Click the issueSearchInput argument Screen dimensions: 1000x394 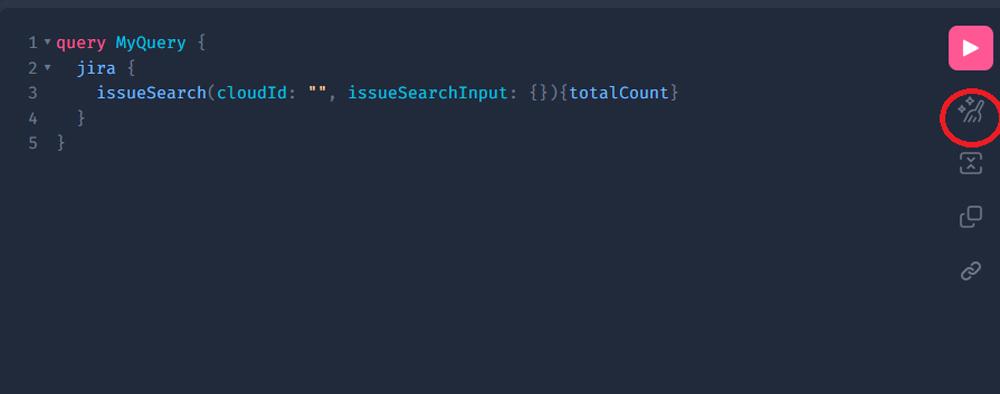coord(428,93)
